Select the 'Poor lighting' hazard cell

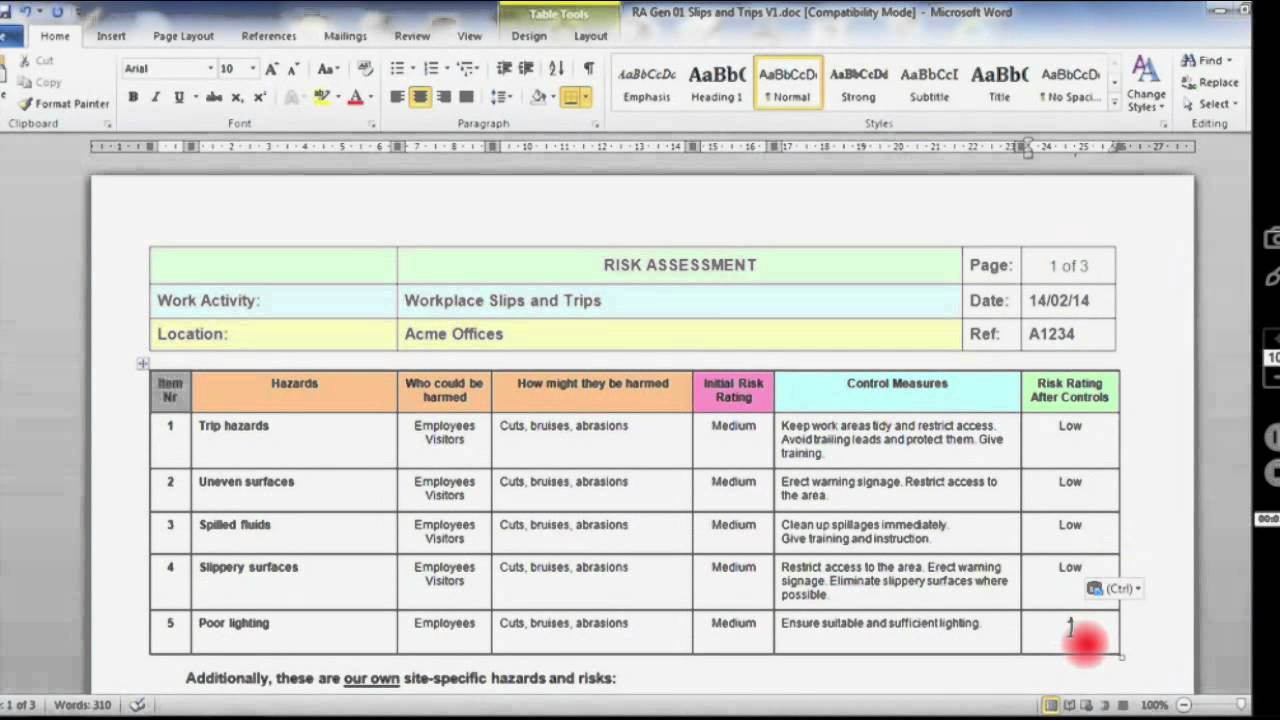294,632
